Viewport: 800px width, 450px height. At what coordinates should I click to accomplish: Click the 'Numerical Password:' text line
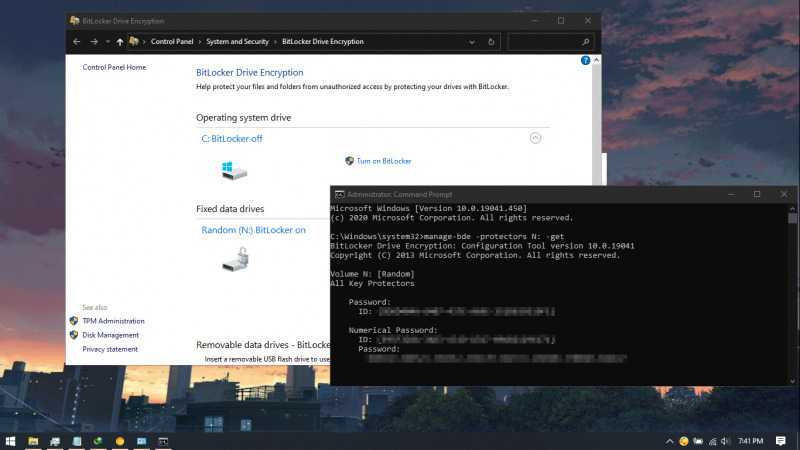(x=393, y=331)
